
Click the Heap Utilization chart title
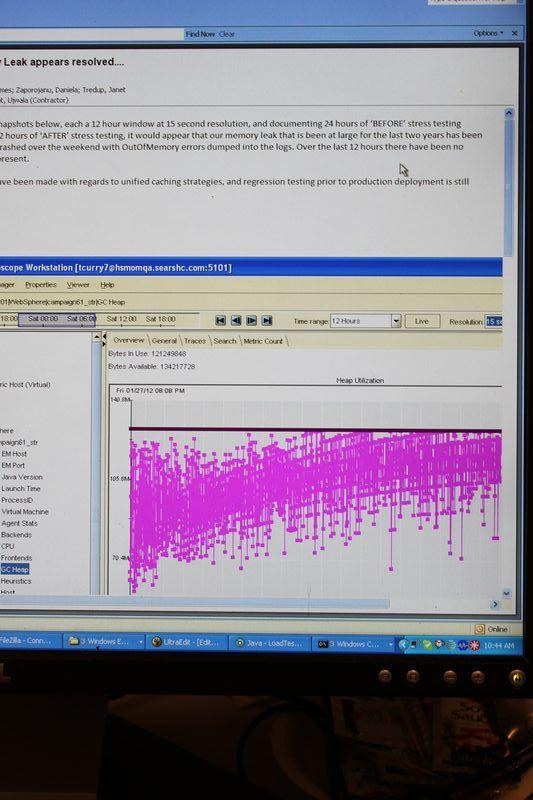[x=360, y=380]
